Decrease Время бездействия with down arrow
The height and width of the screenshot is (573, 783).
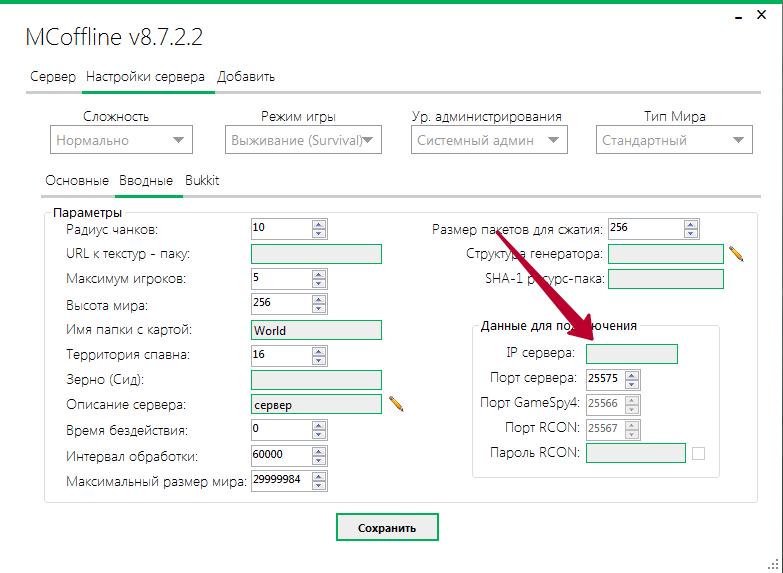(x=319, y=435)
